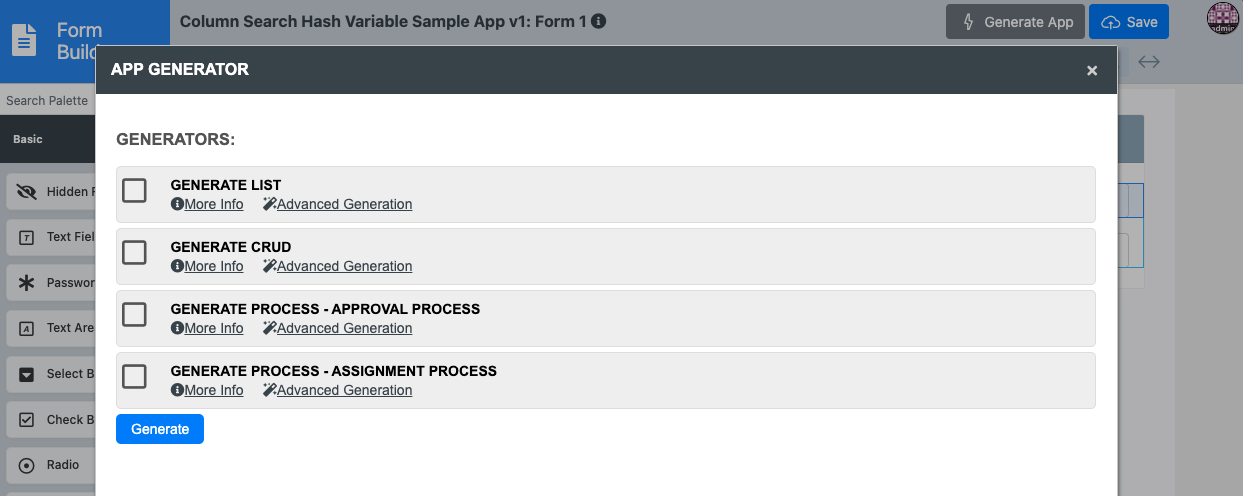Close the App Generator dialog

[1092, 70]
